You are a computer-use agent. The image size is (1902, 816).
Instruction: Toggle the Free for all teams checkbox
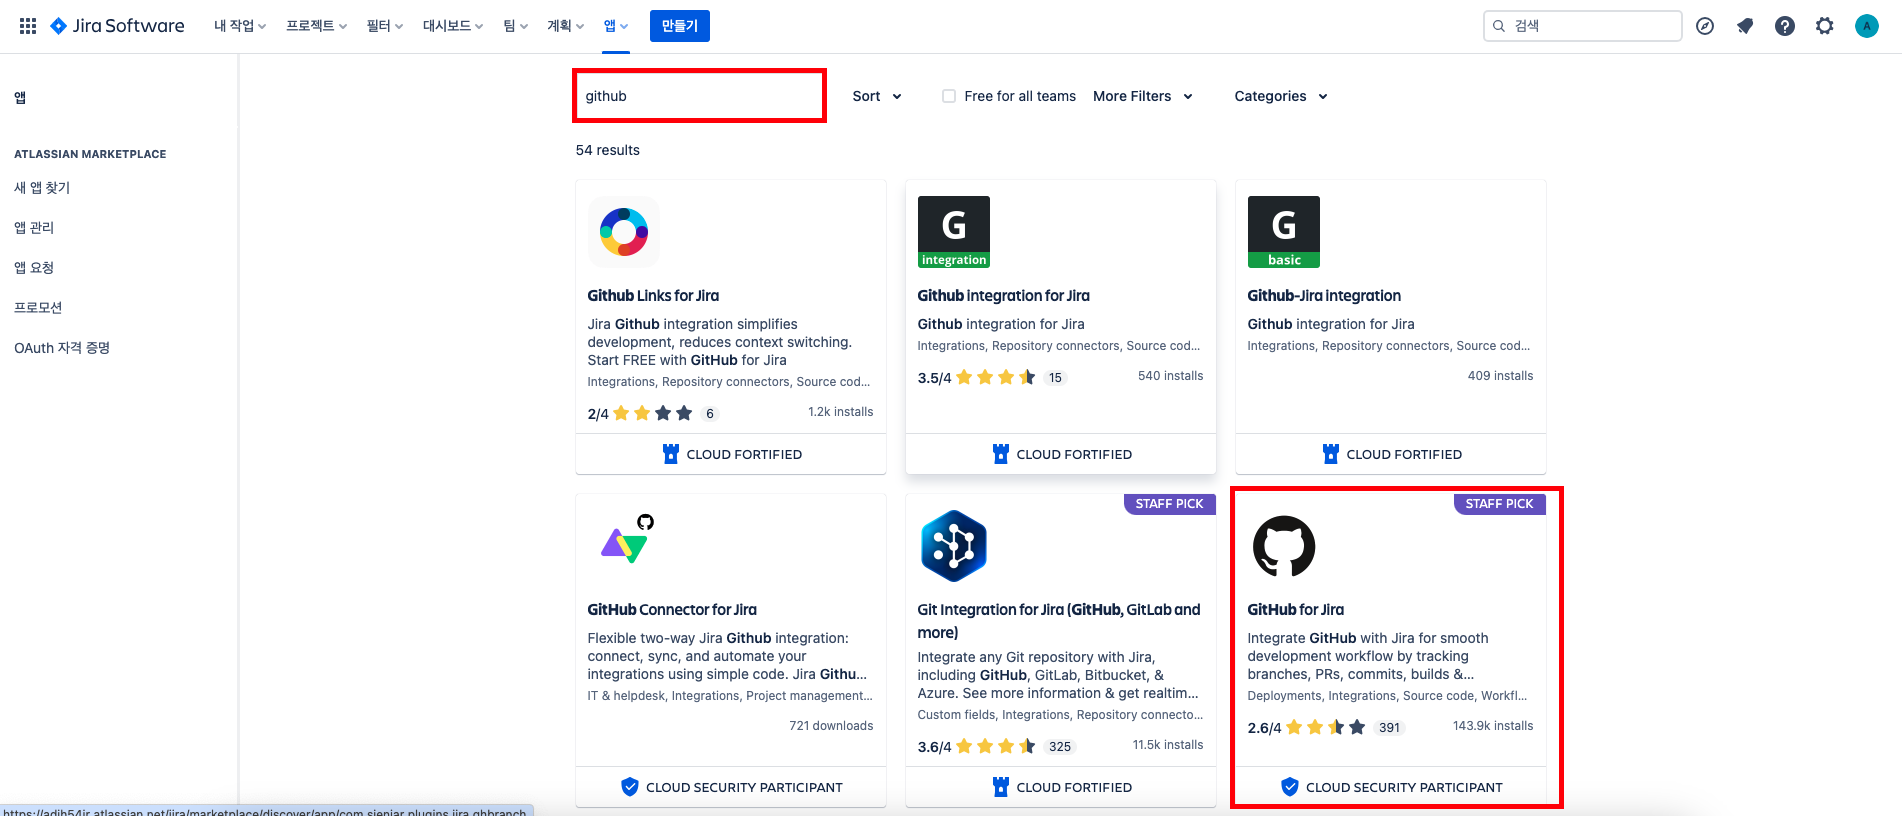point(949,96)
